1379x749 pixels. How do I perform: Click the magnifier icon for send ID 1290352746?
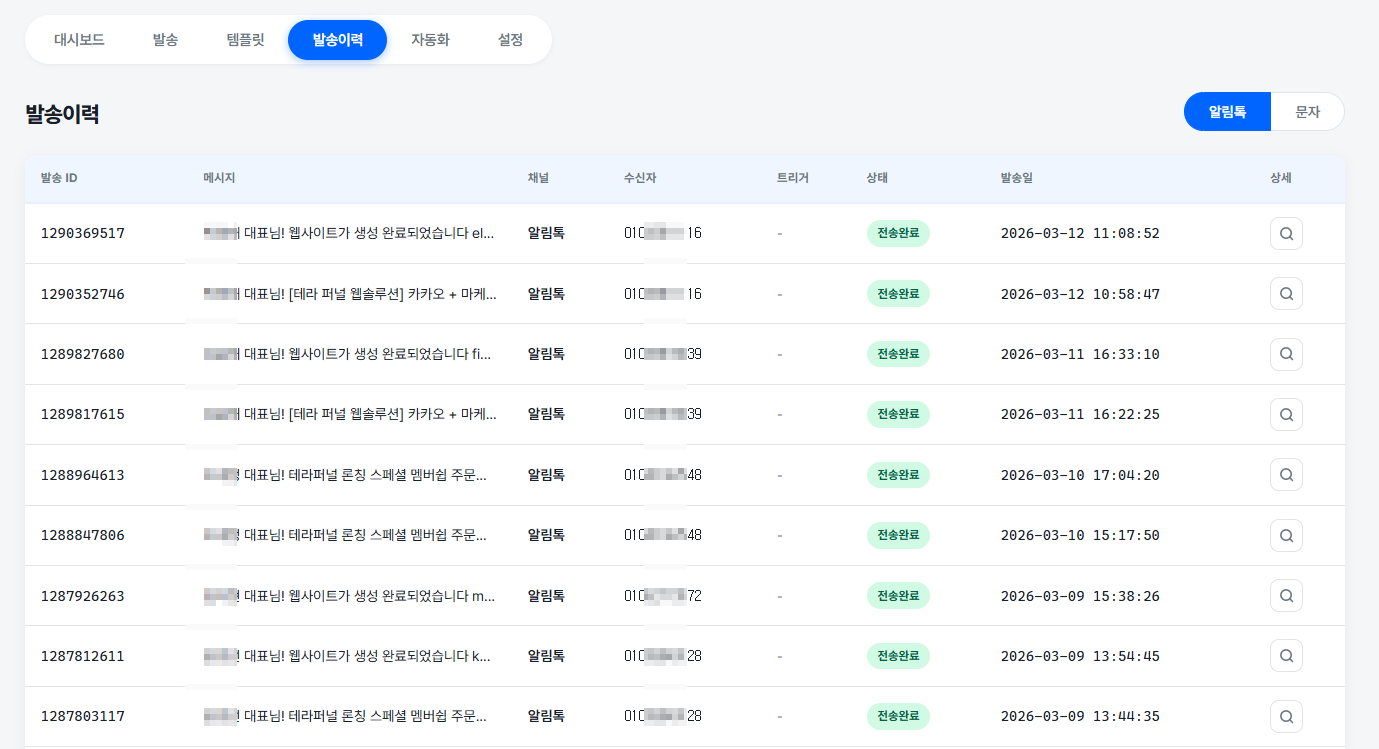pyautogui.click(x=1286, y=293)
